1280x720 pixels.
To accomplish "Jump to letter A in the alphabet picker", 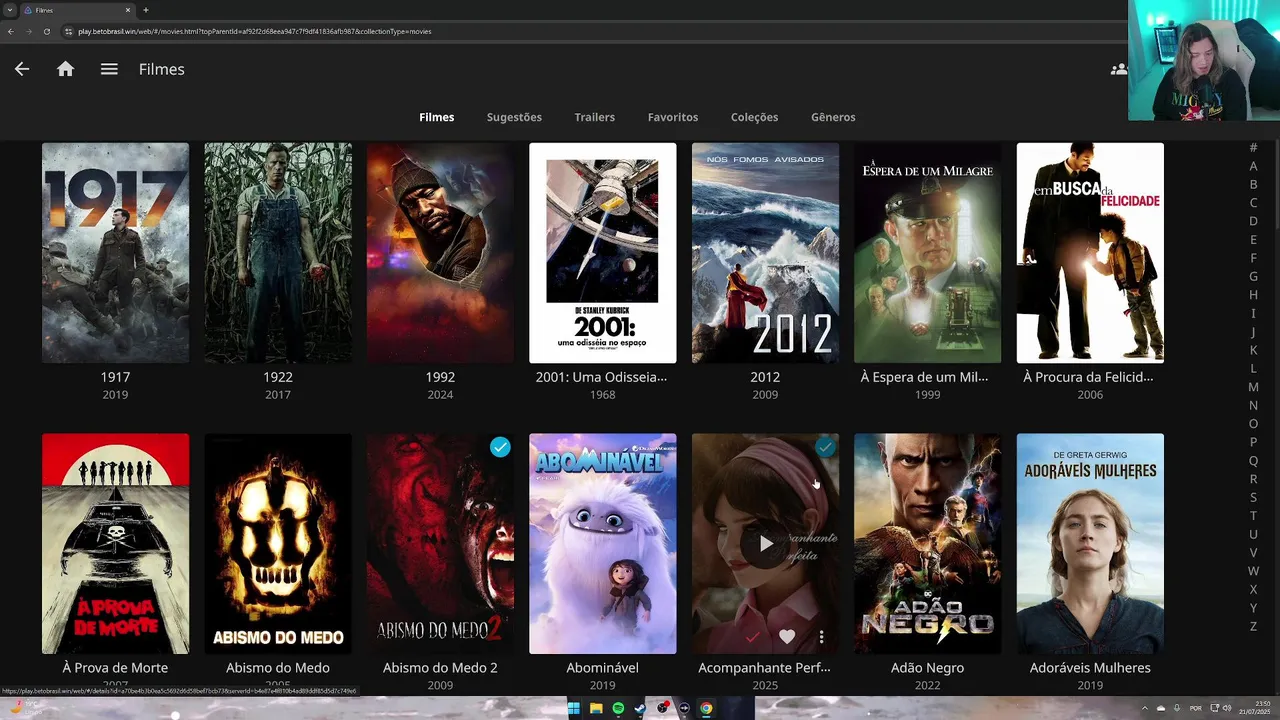I will [x=1253, y=166].
